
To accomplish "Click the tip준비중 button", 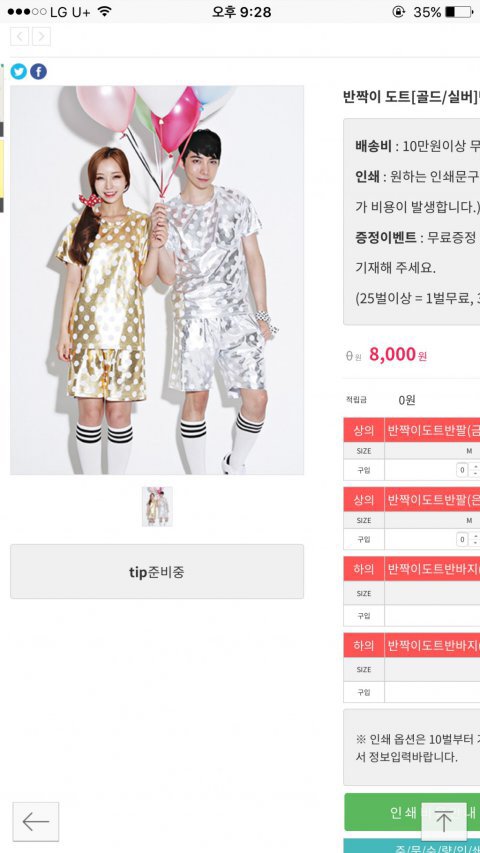I will (x=157, y=571).
